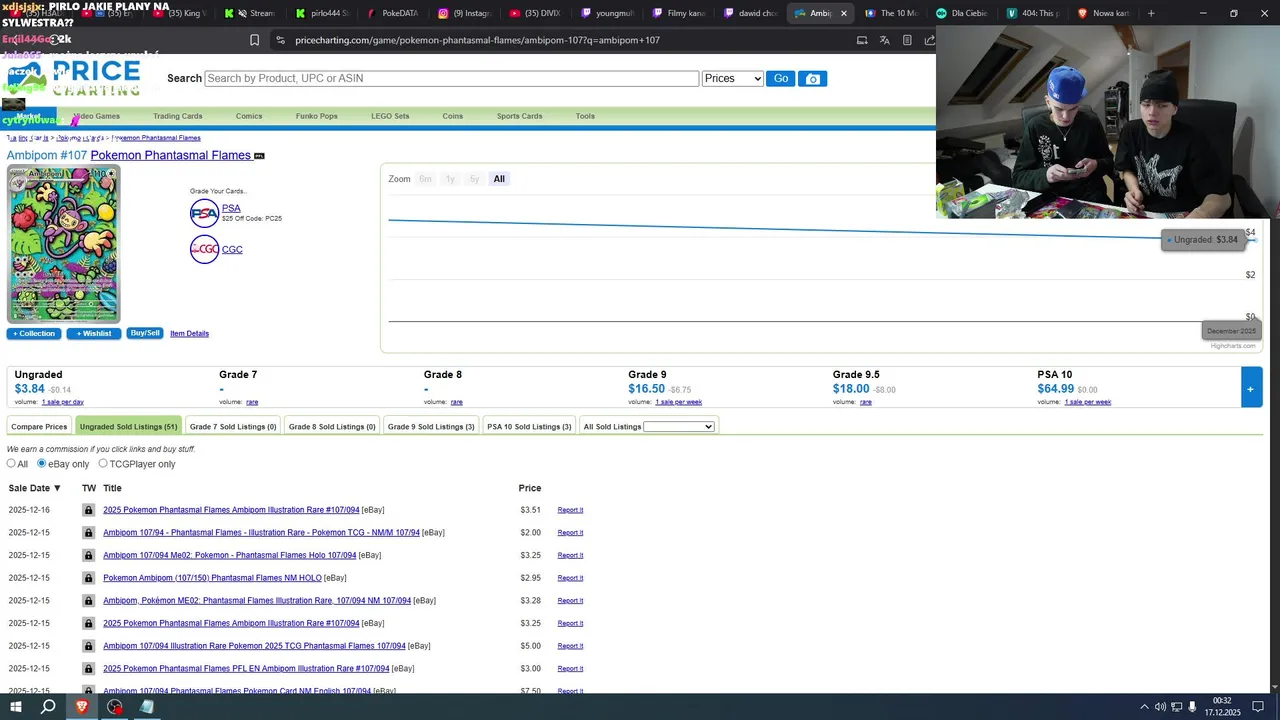Click the browser address bar URL

[477, 40]
